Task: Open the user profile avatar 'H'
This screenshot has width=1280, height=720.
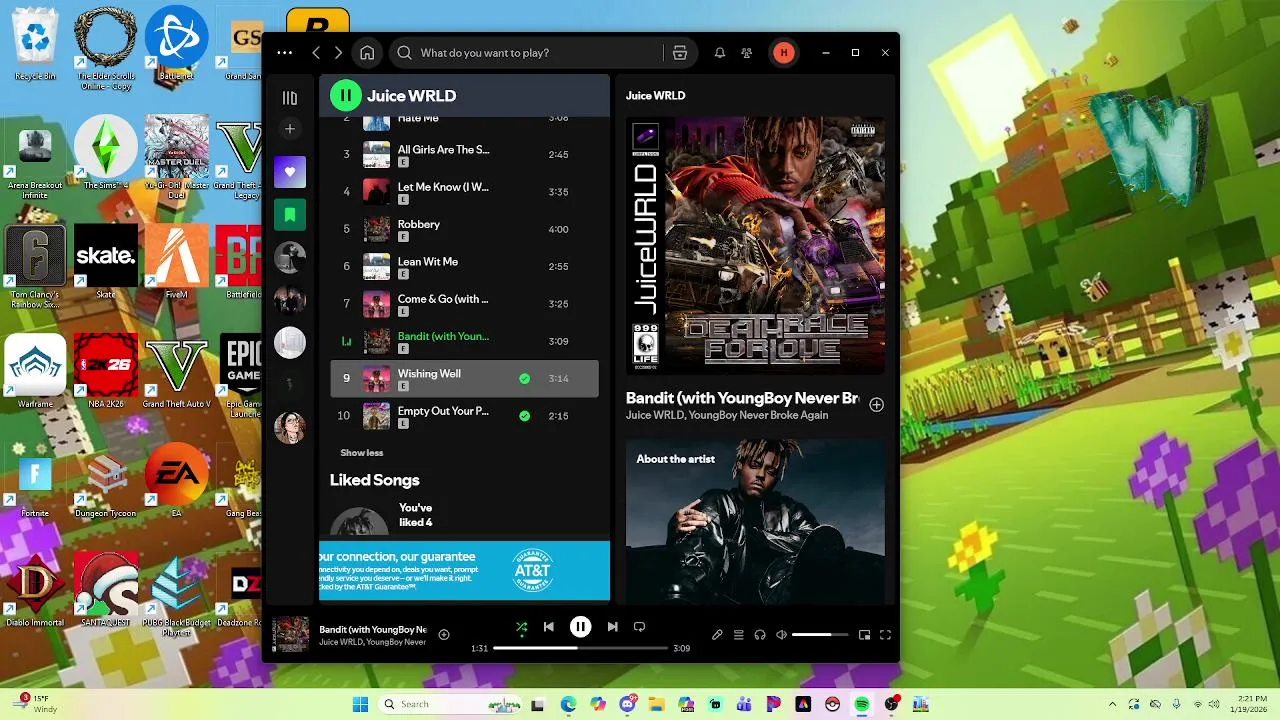Action: tap(783, 53)
